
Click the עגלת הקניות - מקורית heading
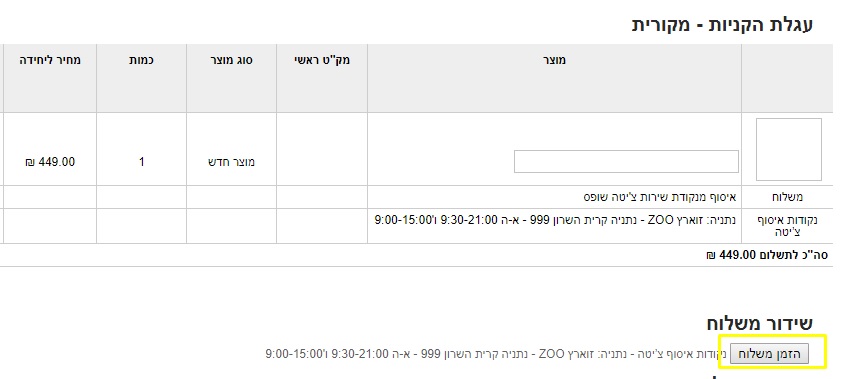pos(722,25)
